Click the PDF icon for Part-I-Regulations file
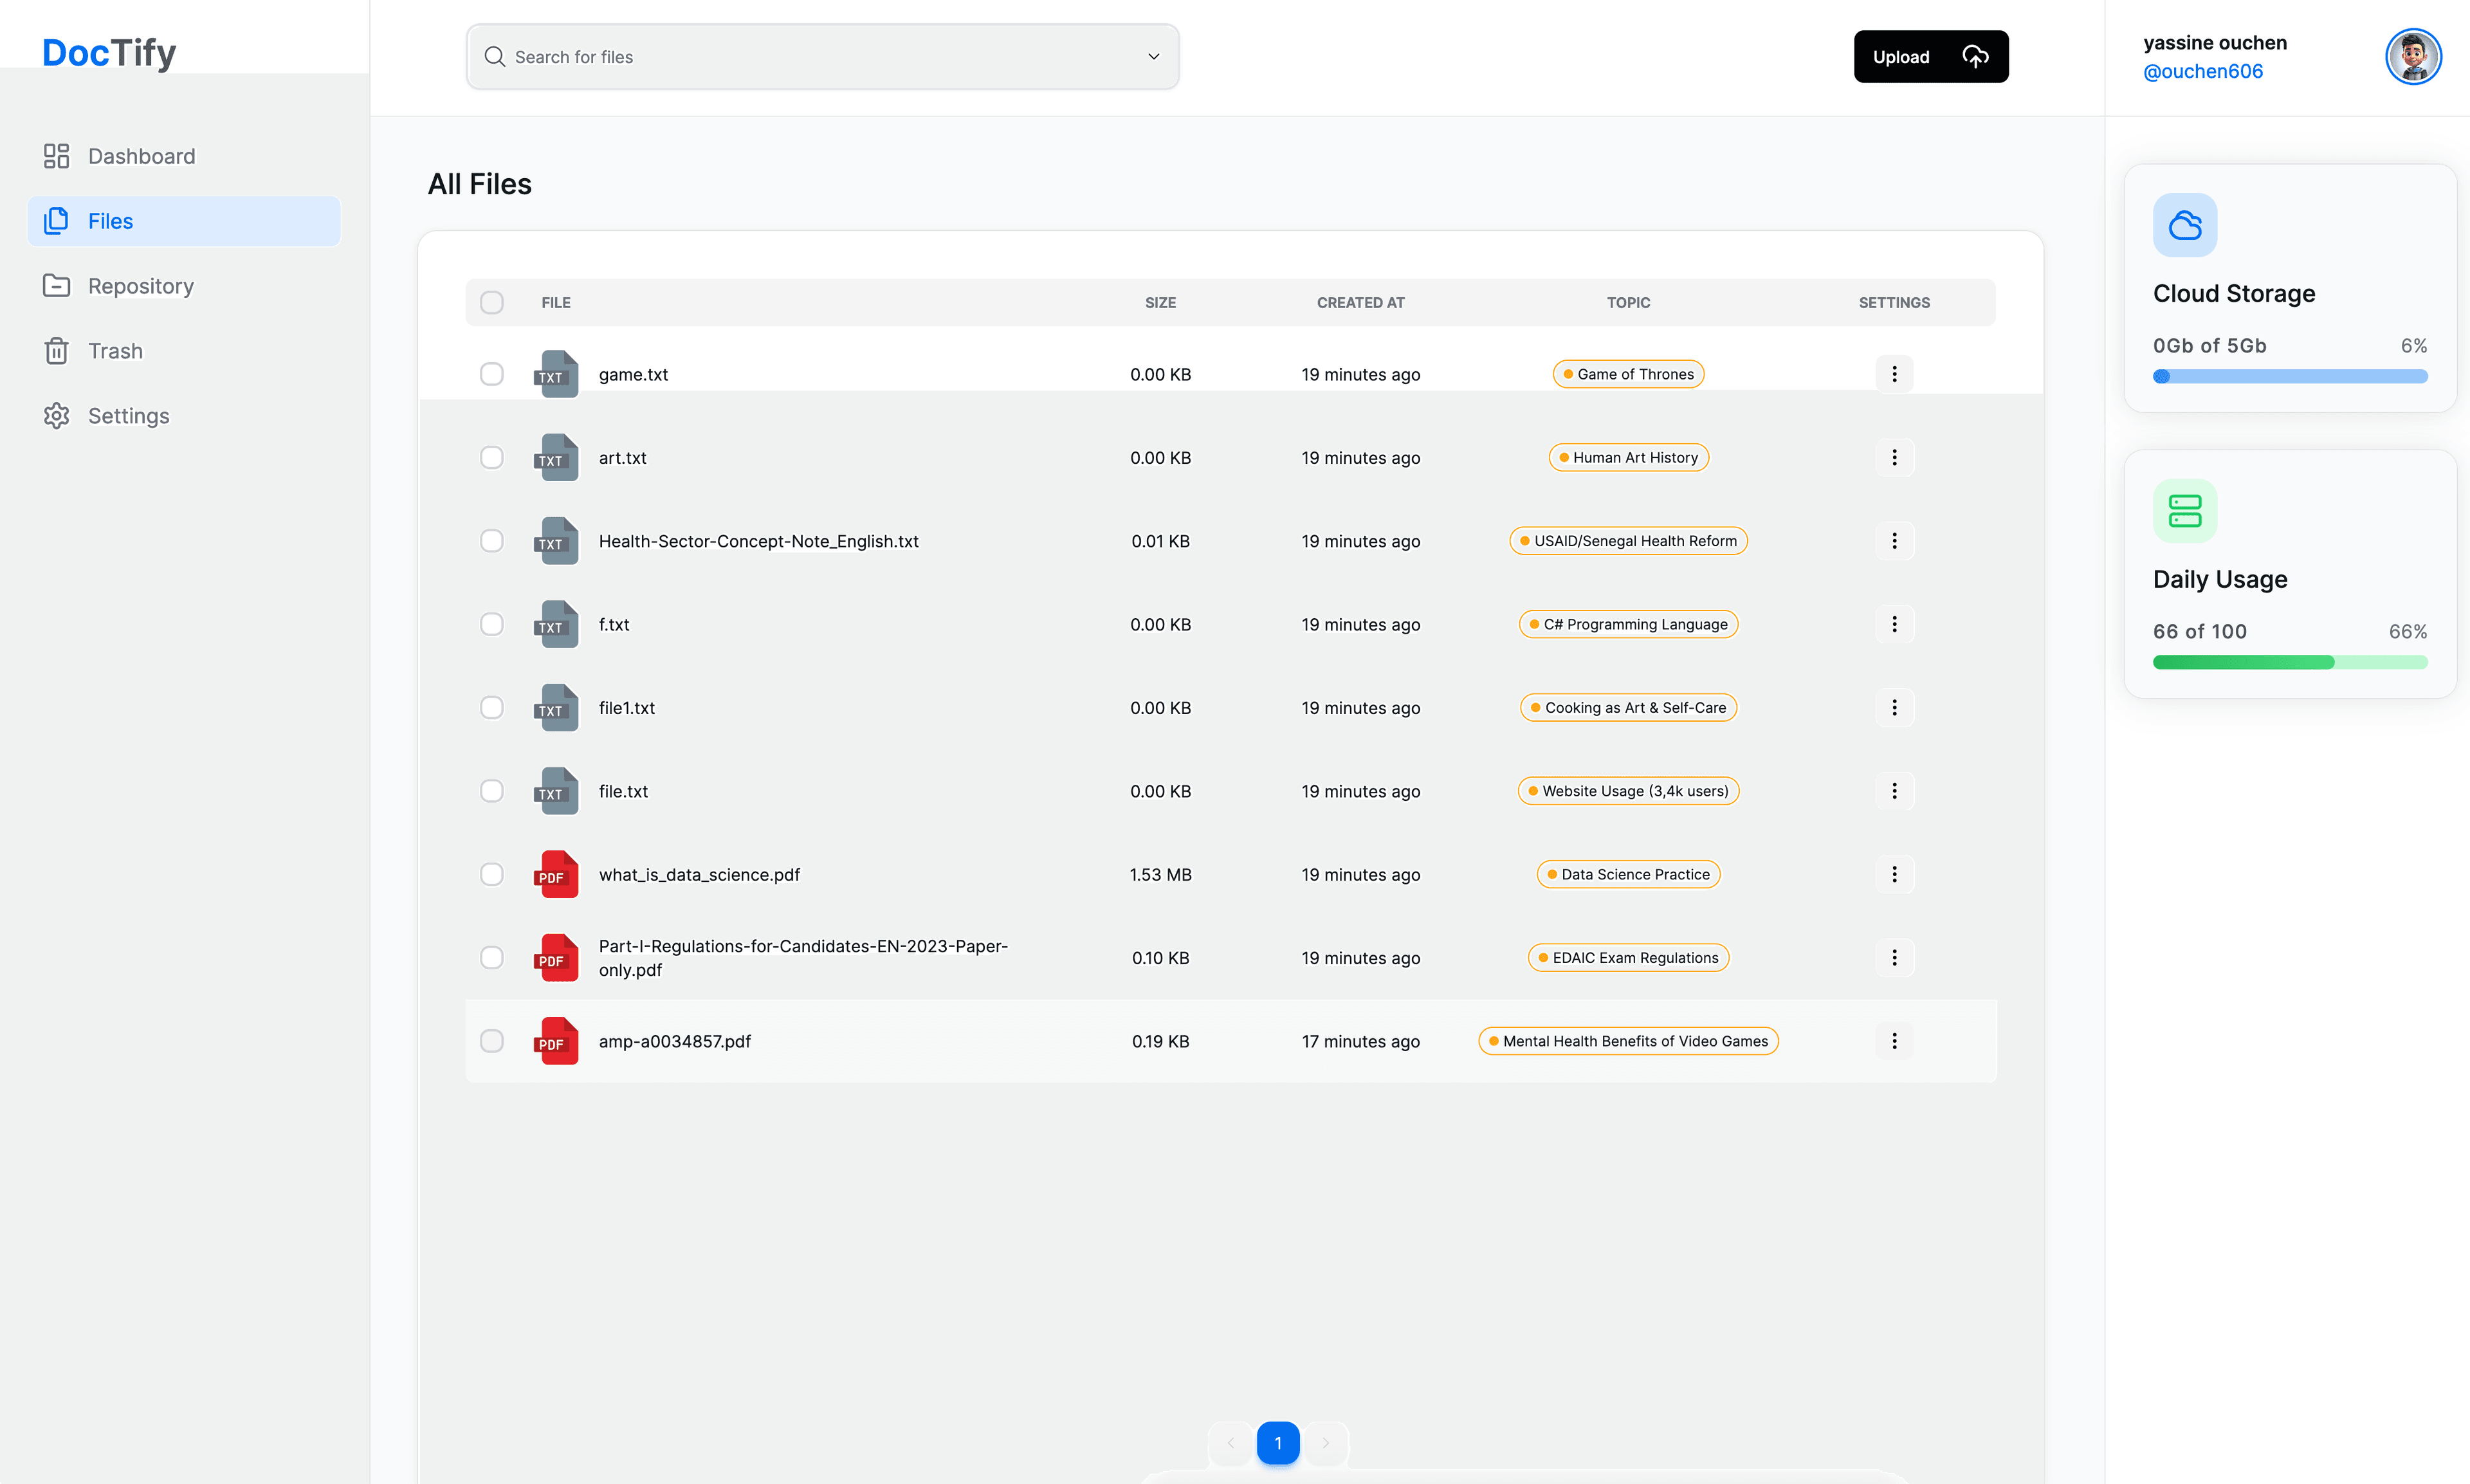The width and height of the screenshot is (2470, 1484). click(556, 957)
